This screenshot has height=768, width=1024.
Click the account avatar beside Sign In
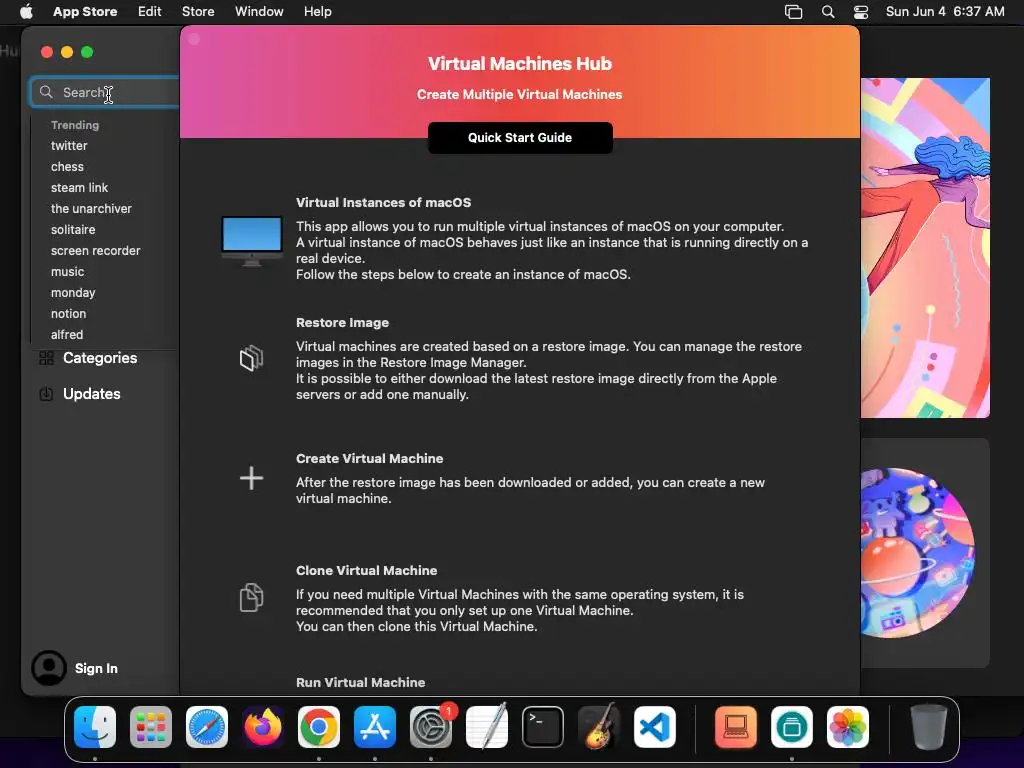click(49, 668)
